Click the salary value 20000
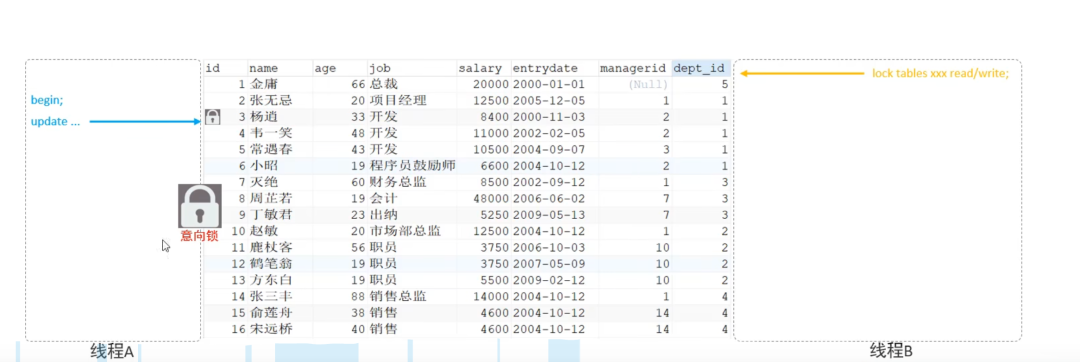Image resolution: width=1080 pixels, height=362 pixels. [x=490, y=85]
